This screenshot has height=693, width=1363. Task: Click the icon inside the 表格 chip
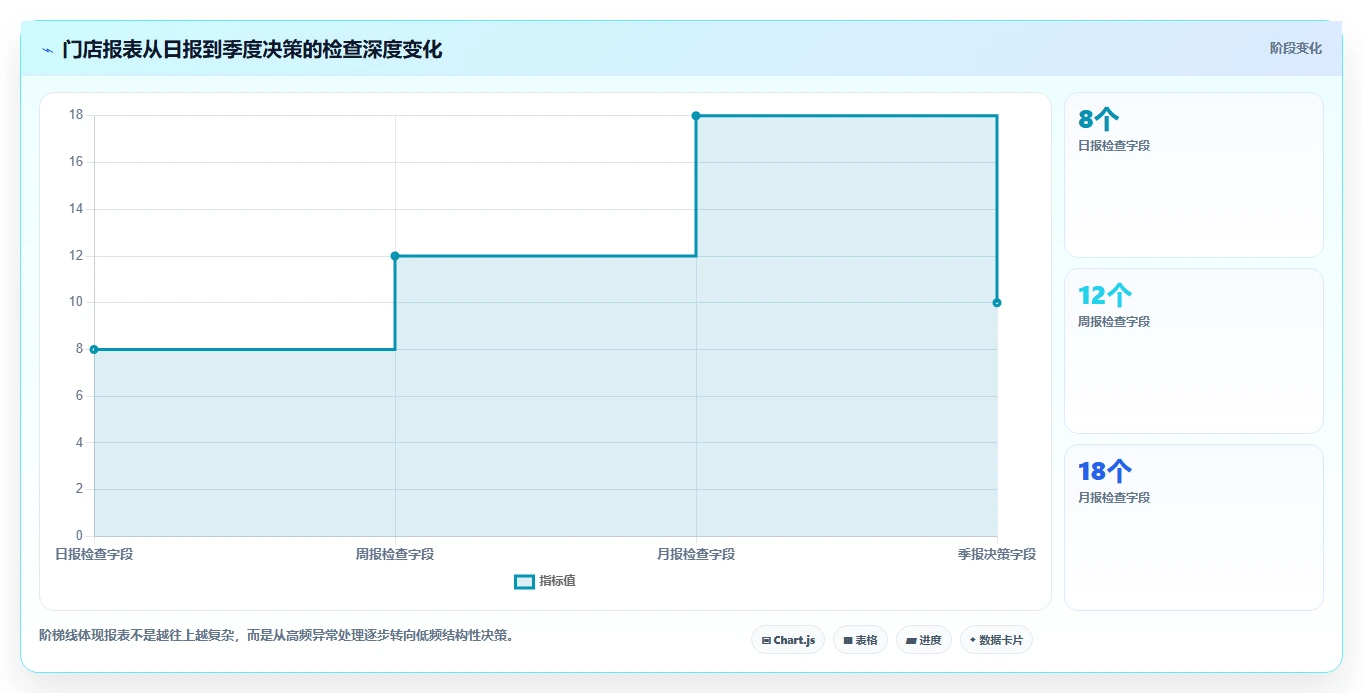coord(848,640)
